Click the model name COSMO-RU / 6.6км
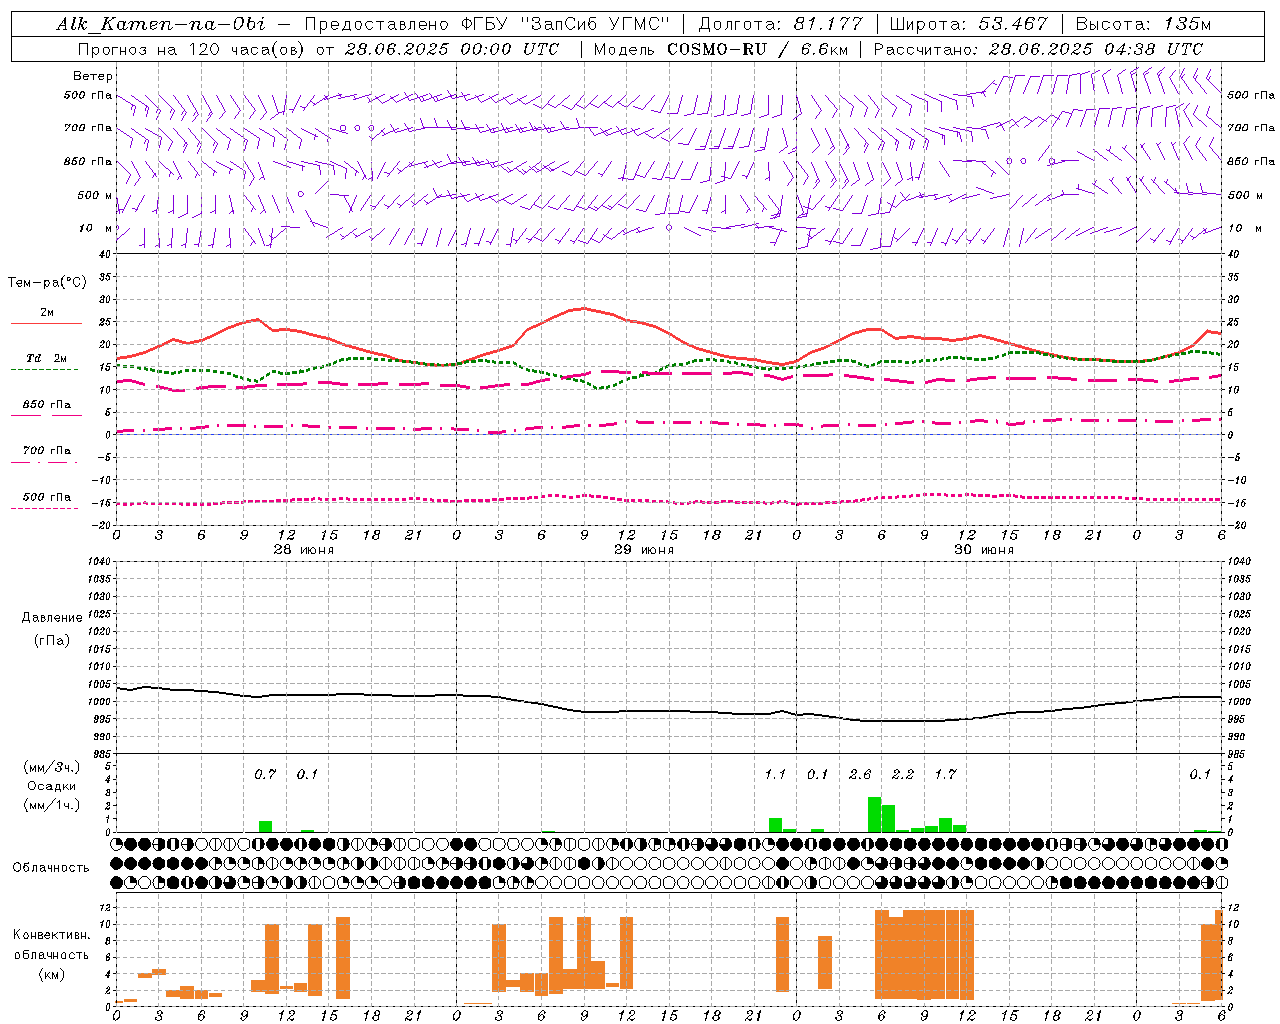The height and width of the screenshot is (1024, 1280). pos(755,49)
